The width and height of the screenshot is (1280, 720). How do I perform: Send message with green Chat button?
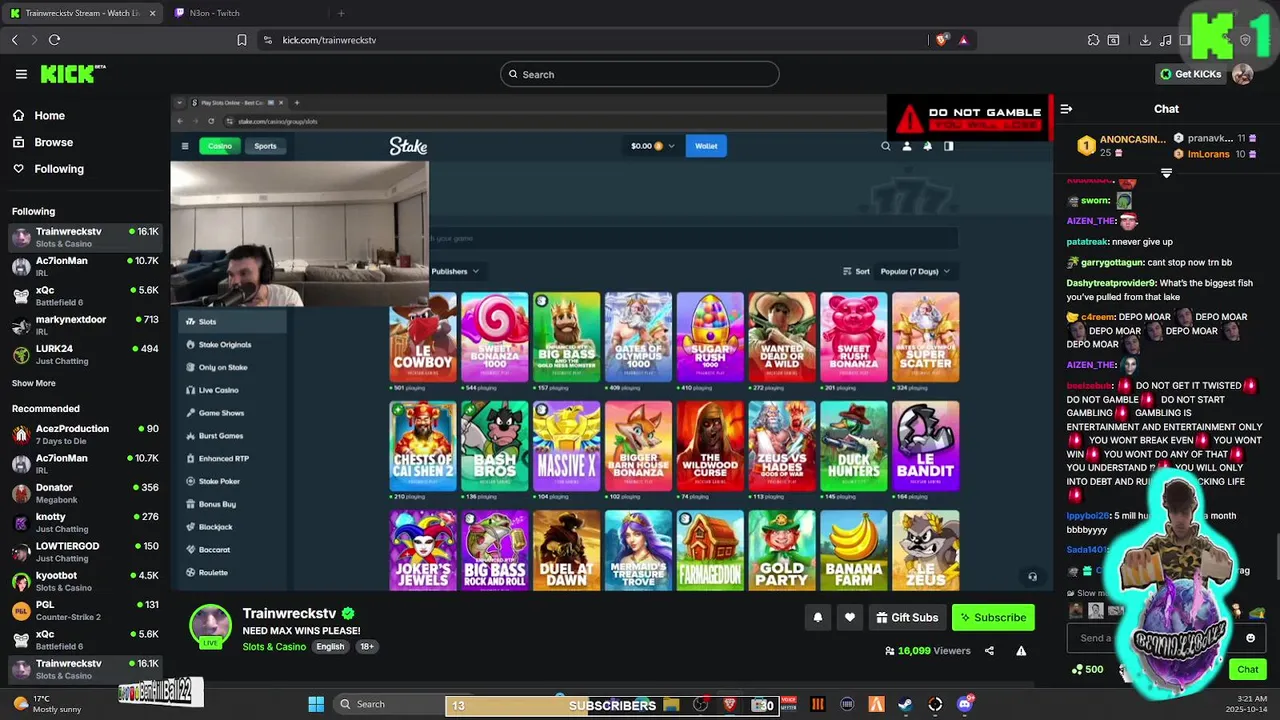[1247, 669]
